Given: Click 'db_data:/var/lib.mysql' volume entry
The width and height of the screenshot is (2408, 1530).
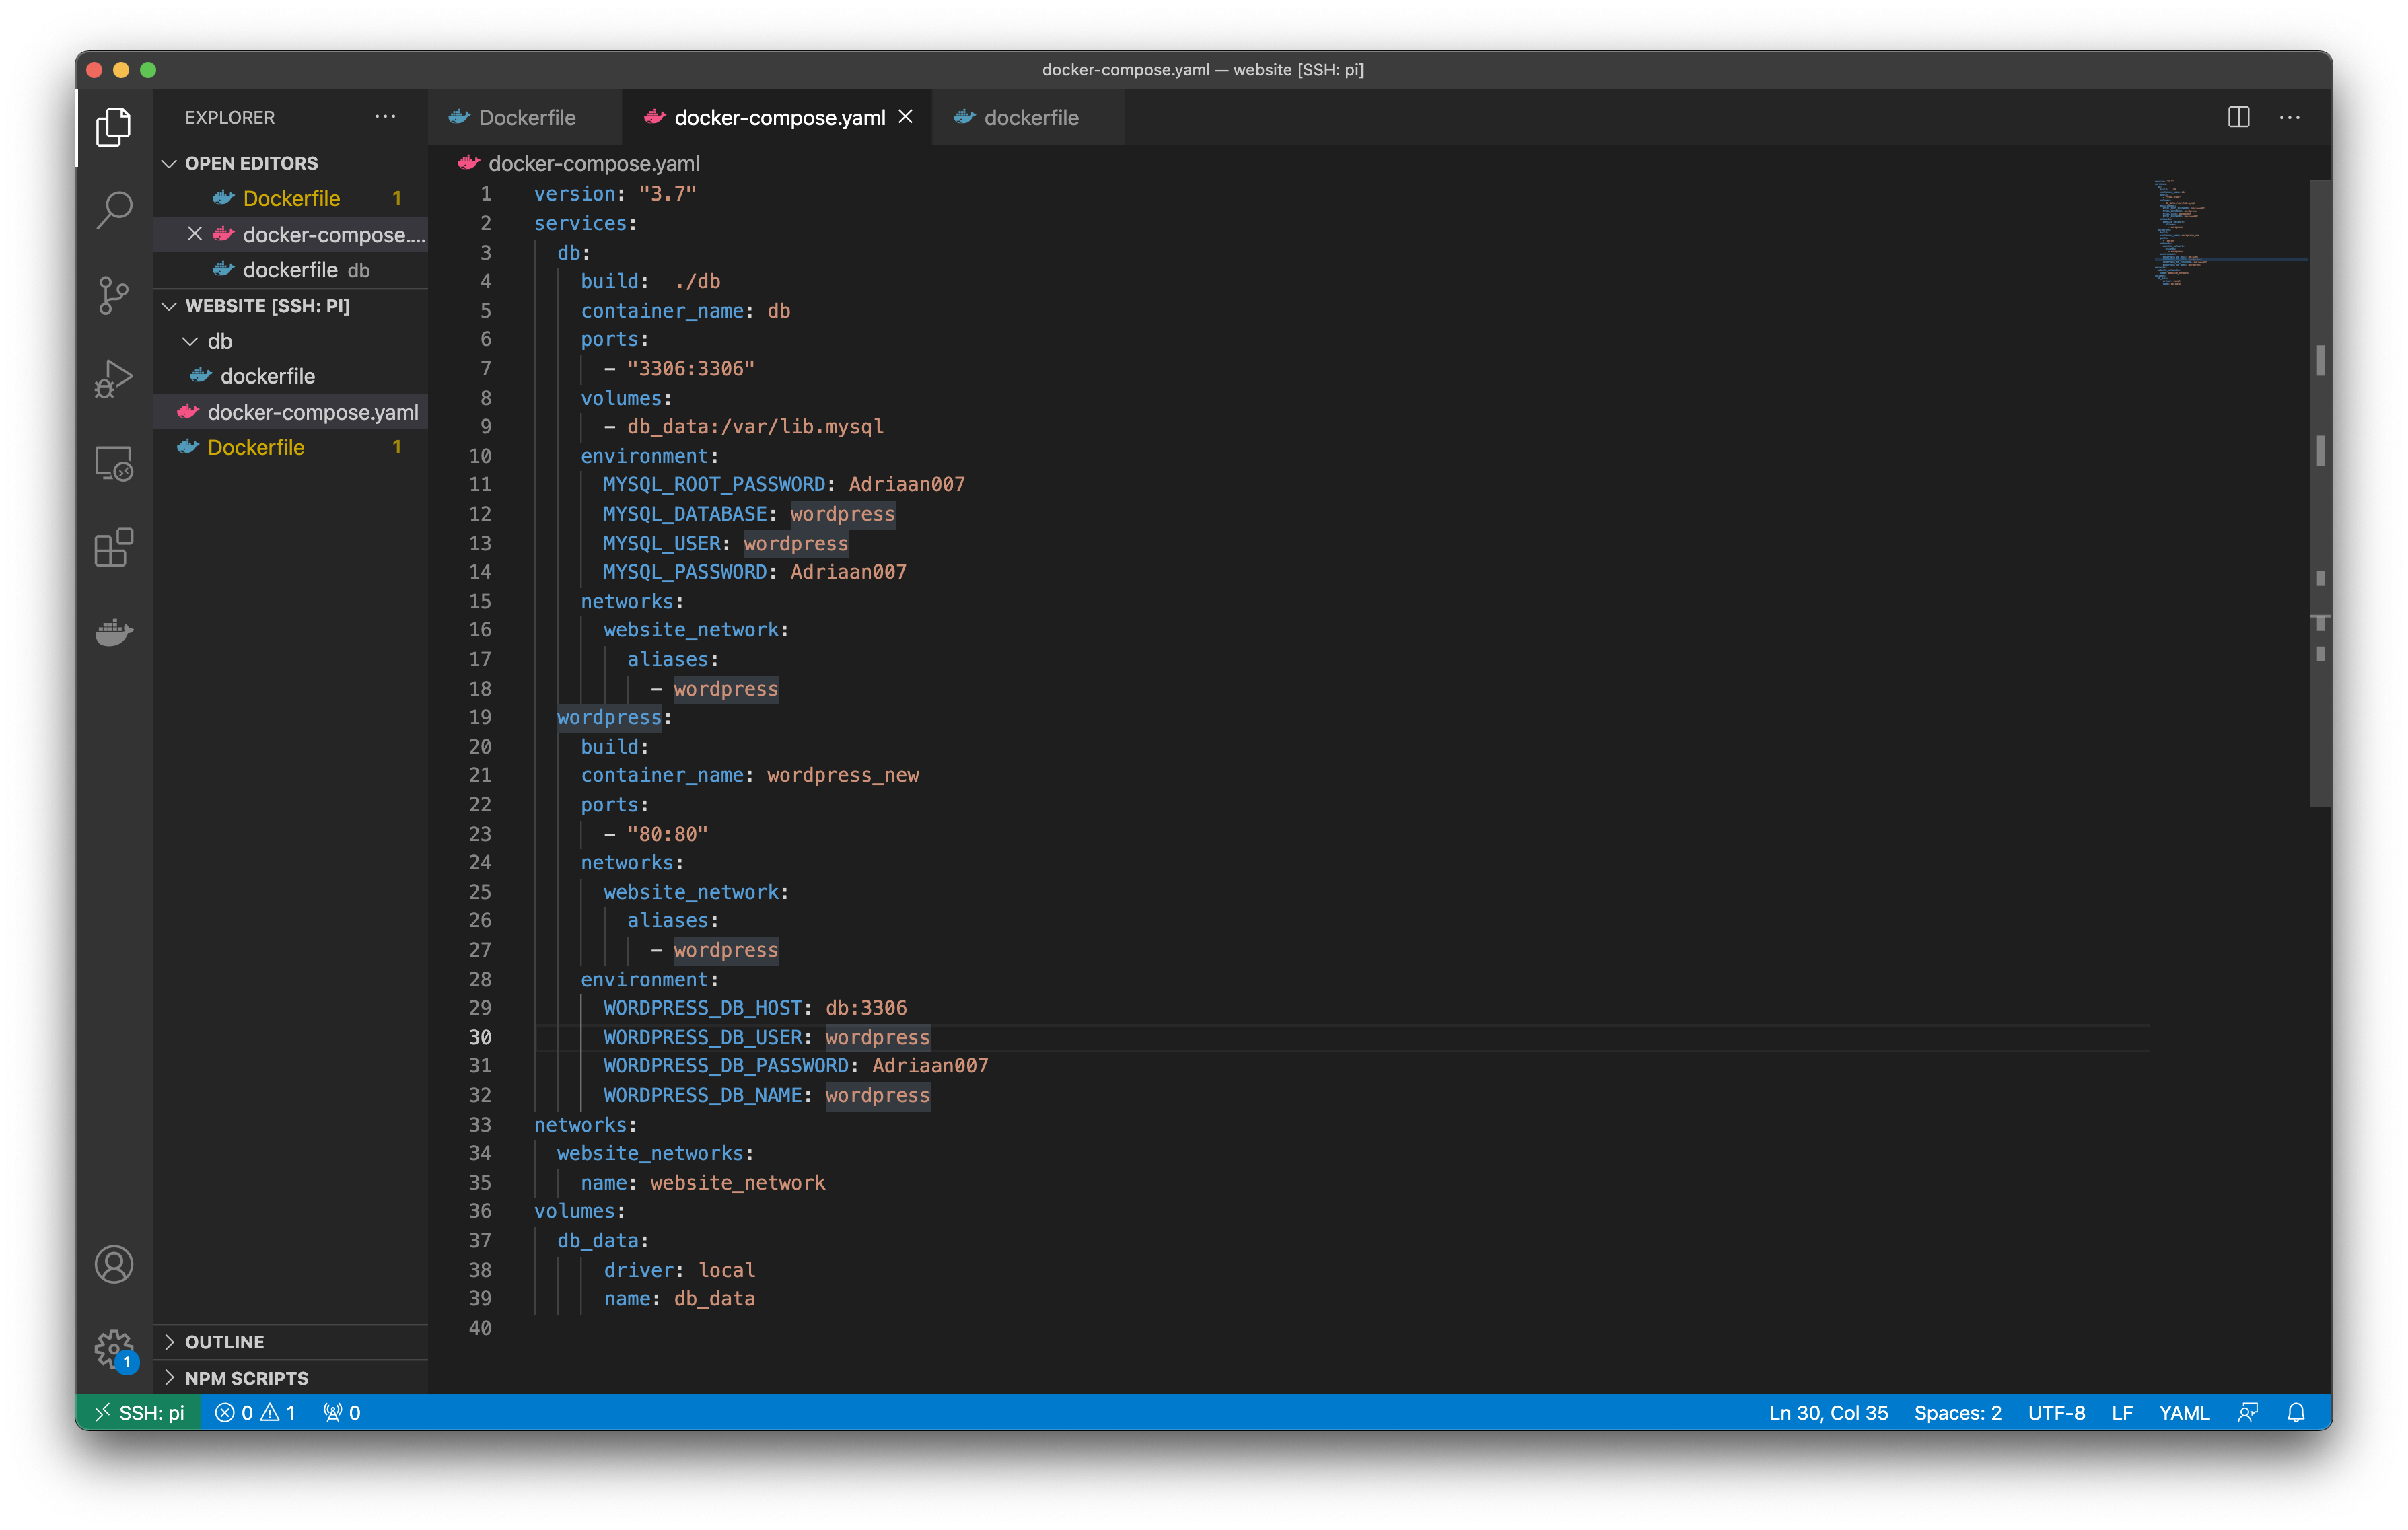Looking at the screenshot, I should tap(755, 427).
